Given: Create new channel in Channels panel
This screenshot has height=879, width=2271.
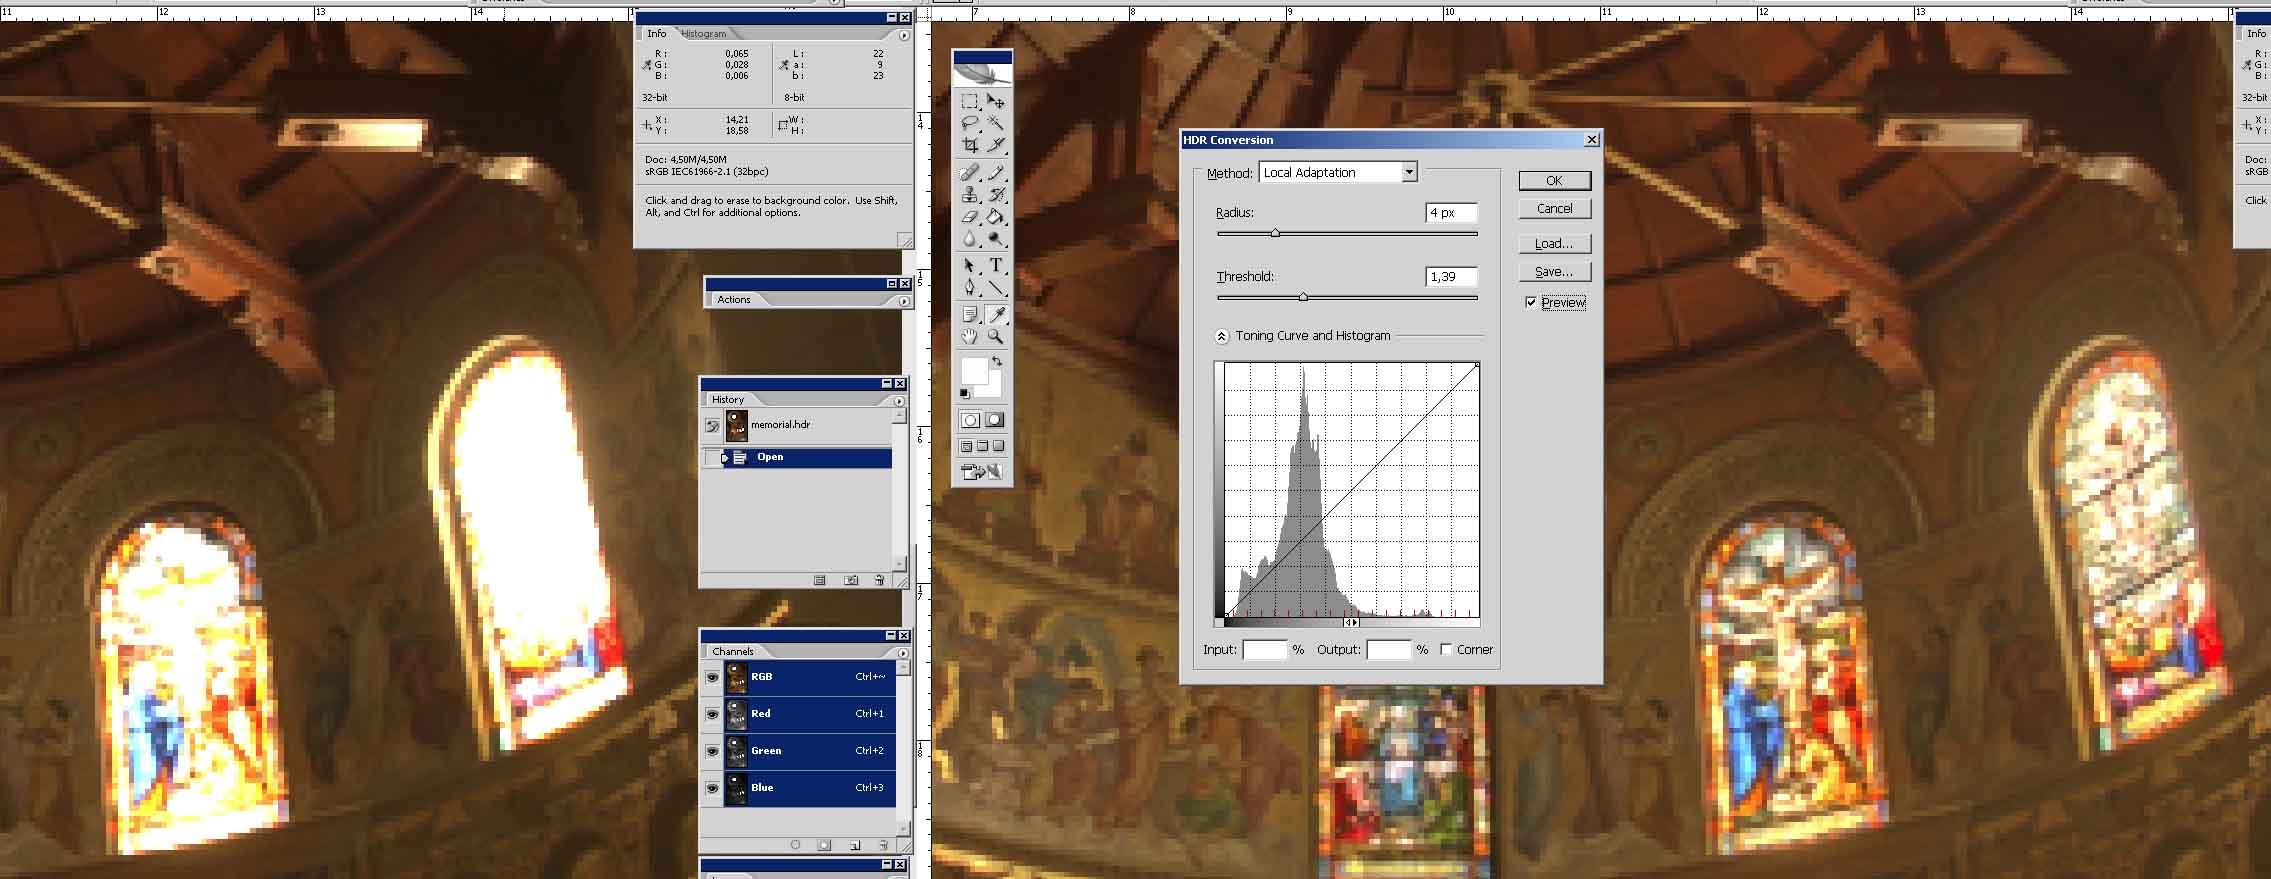Looking at the screenshot, I should pyautogui.click(x=855, y=845).
